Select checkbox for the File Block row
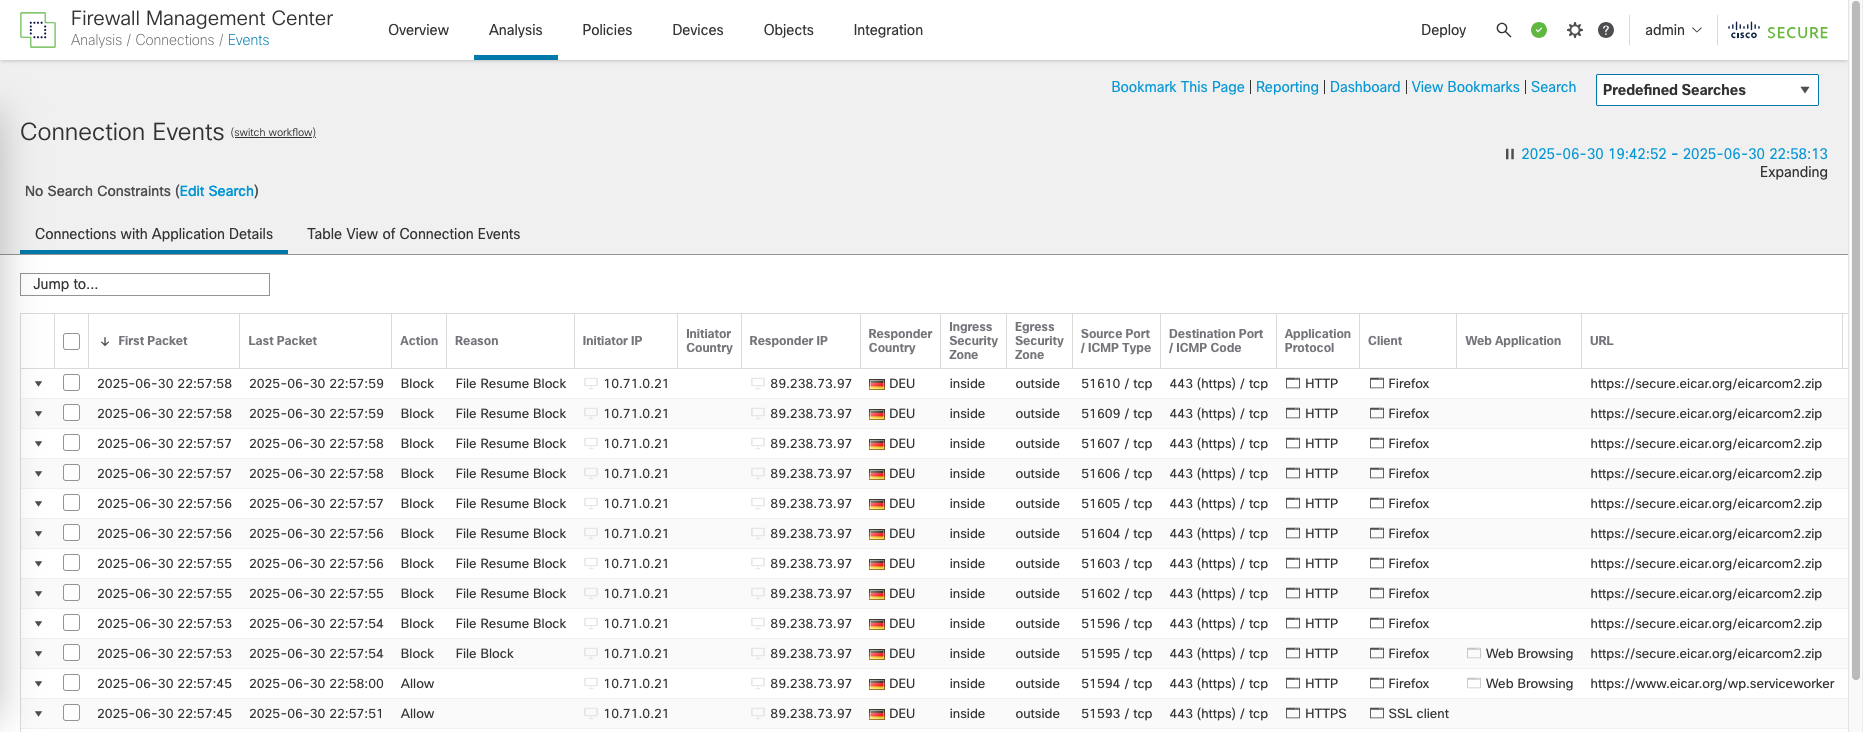This screenshot has height=732, width=1863. pyautogui.click(x=71, y=653)
